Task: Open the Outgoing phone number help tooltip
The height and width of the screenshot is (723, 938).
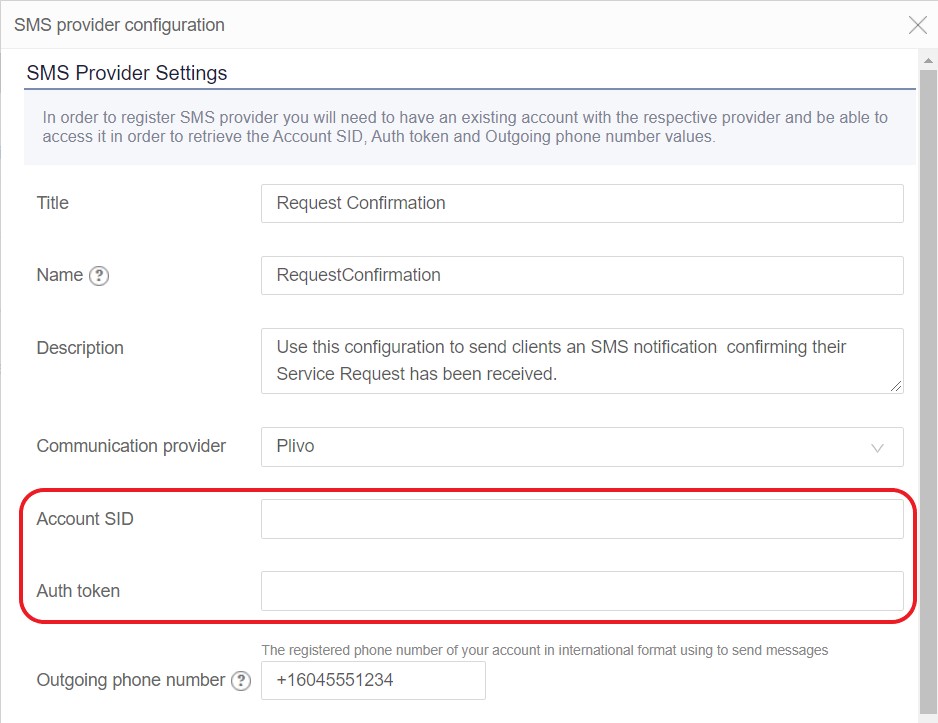Action: pyautogui.click(x=240, y=680)
